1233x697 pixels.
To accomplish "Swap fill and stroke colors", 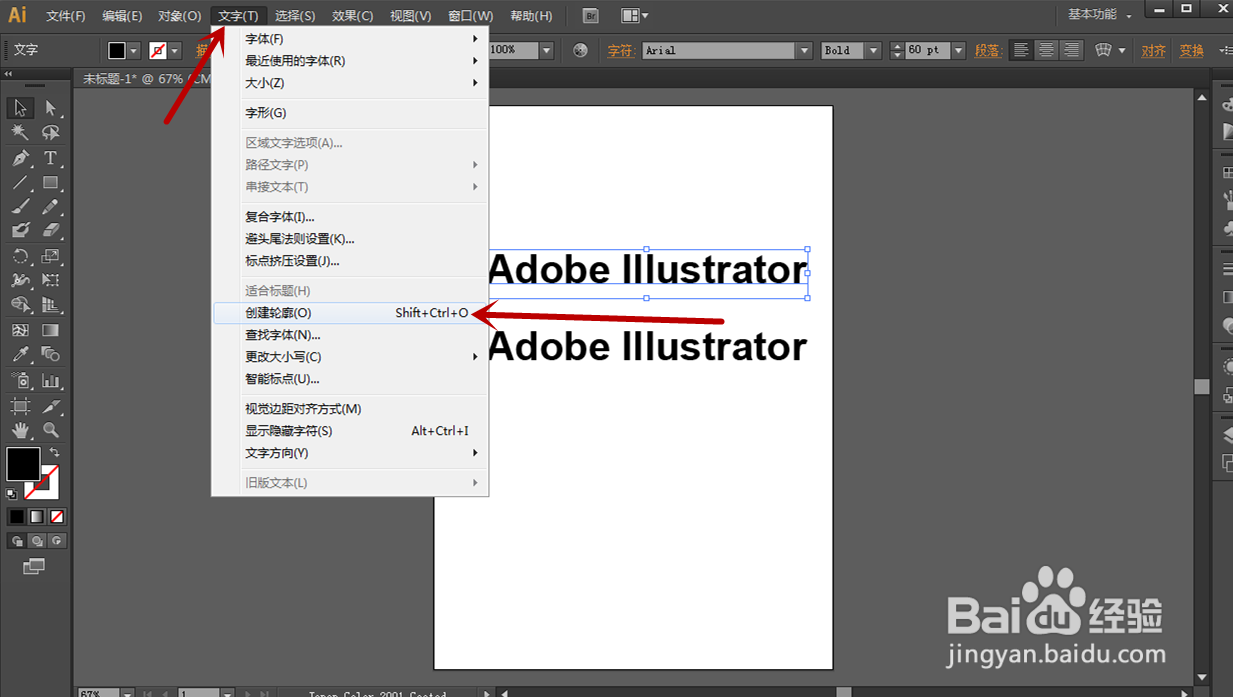I will click(55, 453).
